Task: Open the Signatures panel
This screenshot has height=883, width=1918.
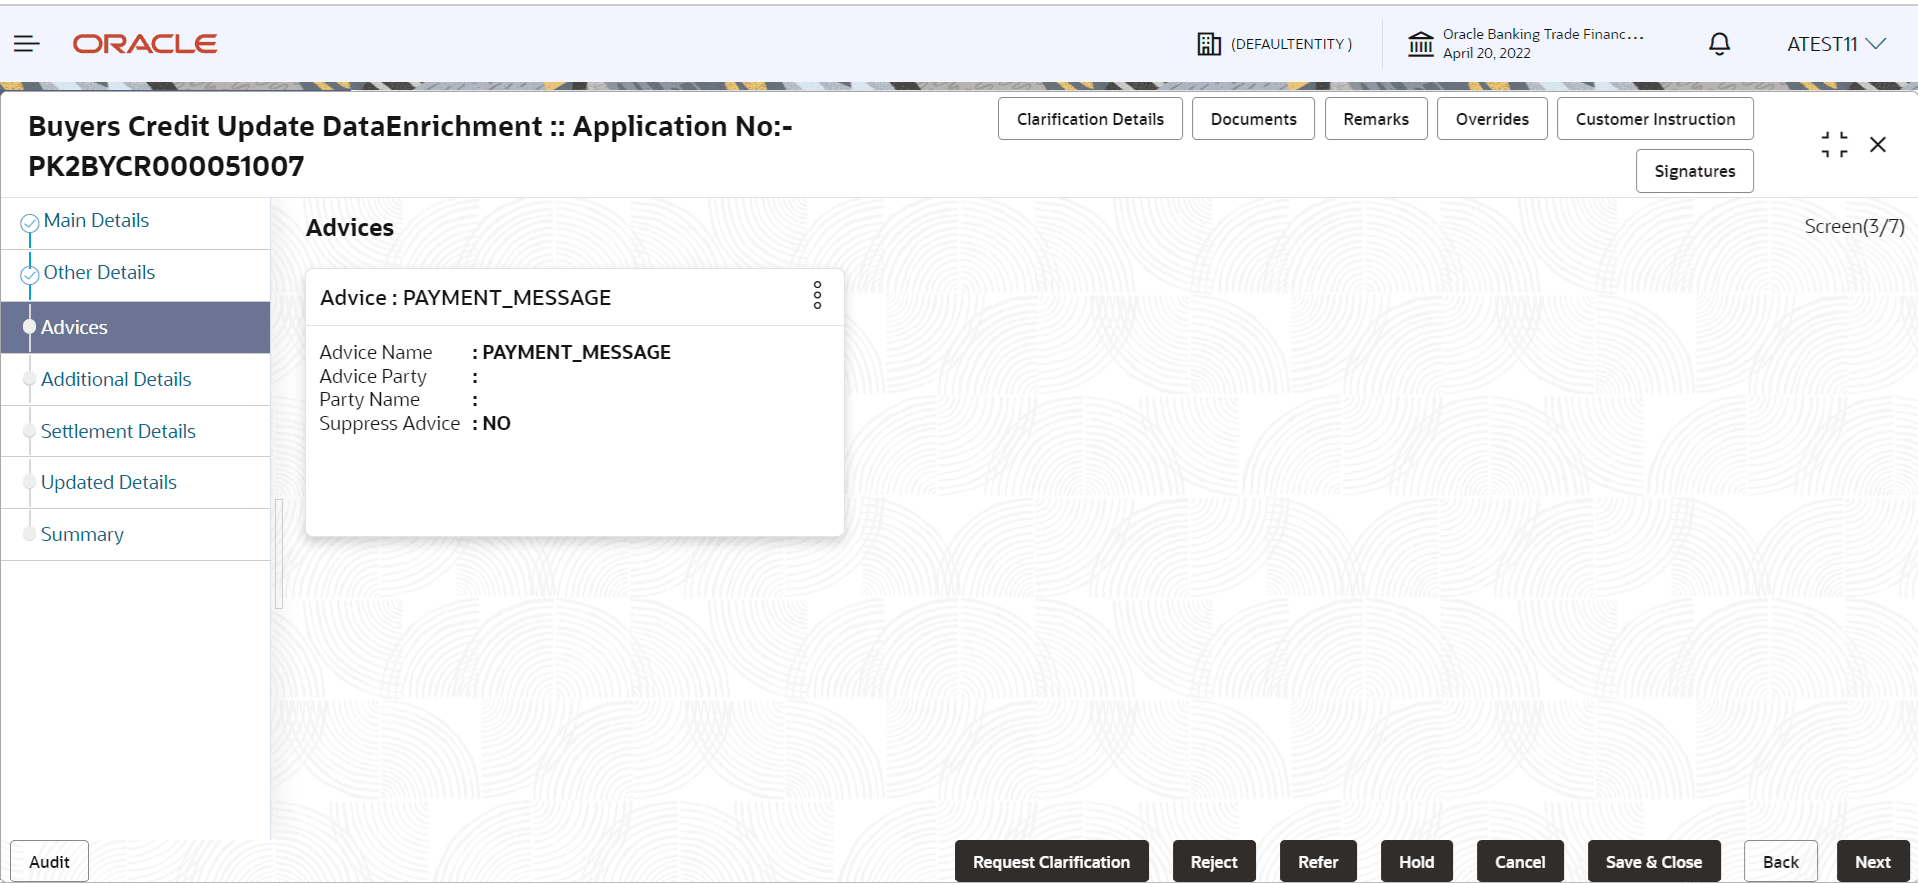Action: click(1695, 171)
